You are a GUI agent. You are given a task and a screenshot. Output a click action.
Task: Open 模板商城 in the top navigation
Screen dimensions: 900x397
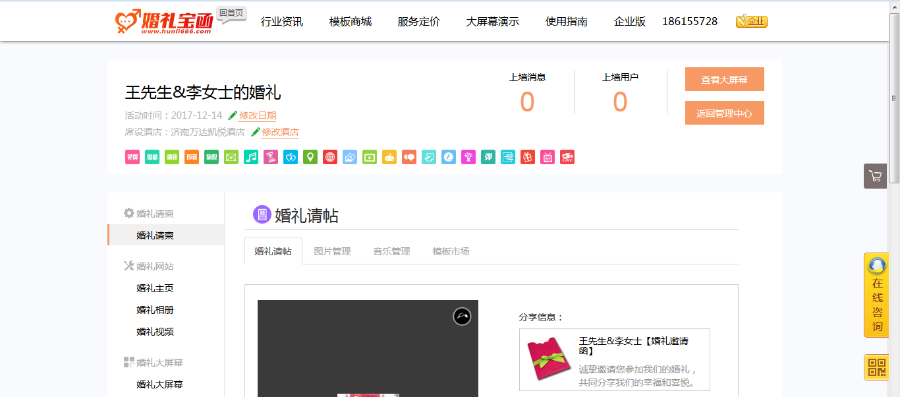(x=351, y=22)
